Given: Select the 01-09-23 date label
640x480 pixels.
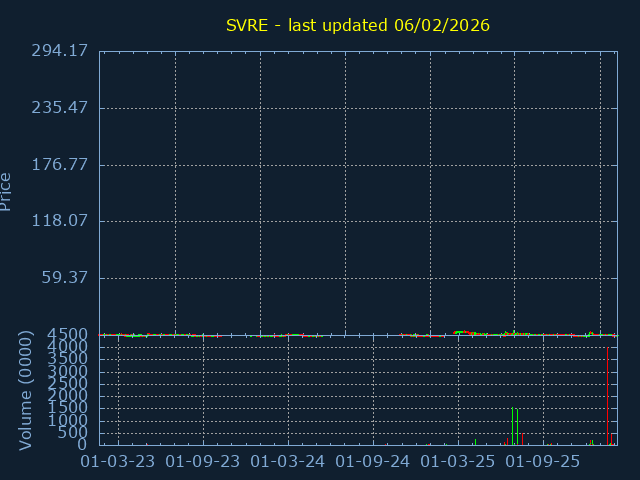Looking at the screenshot, I should (203, 462).
